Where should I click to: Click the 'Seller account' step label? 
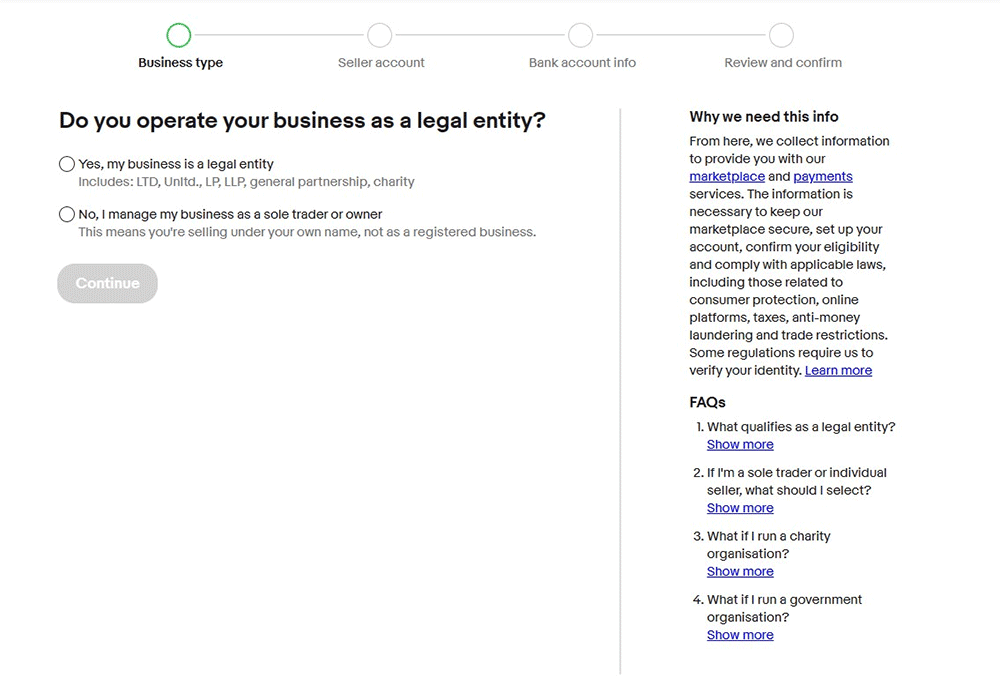[x=381, y=63]
